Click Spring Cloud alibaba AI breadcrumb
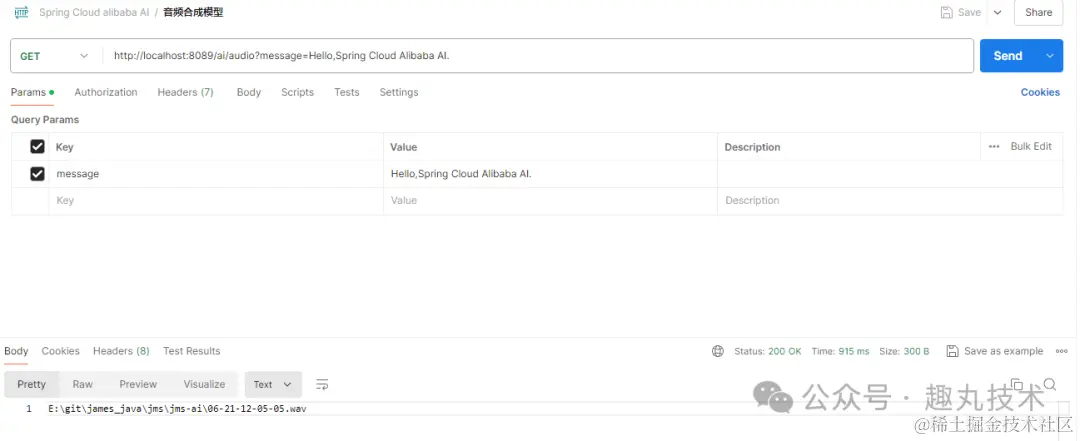The width and height of the screenshot is (1080, 441). click(x=94, y=12)
